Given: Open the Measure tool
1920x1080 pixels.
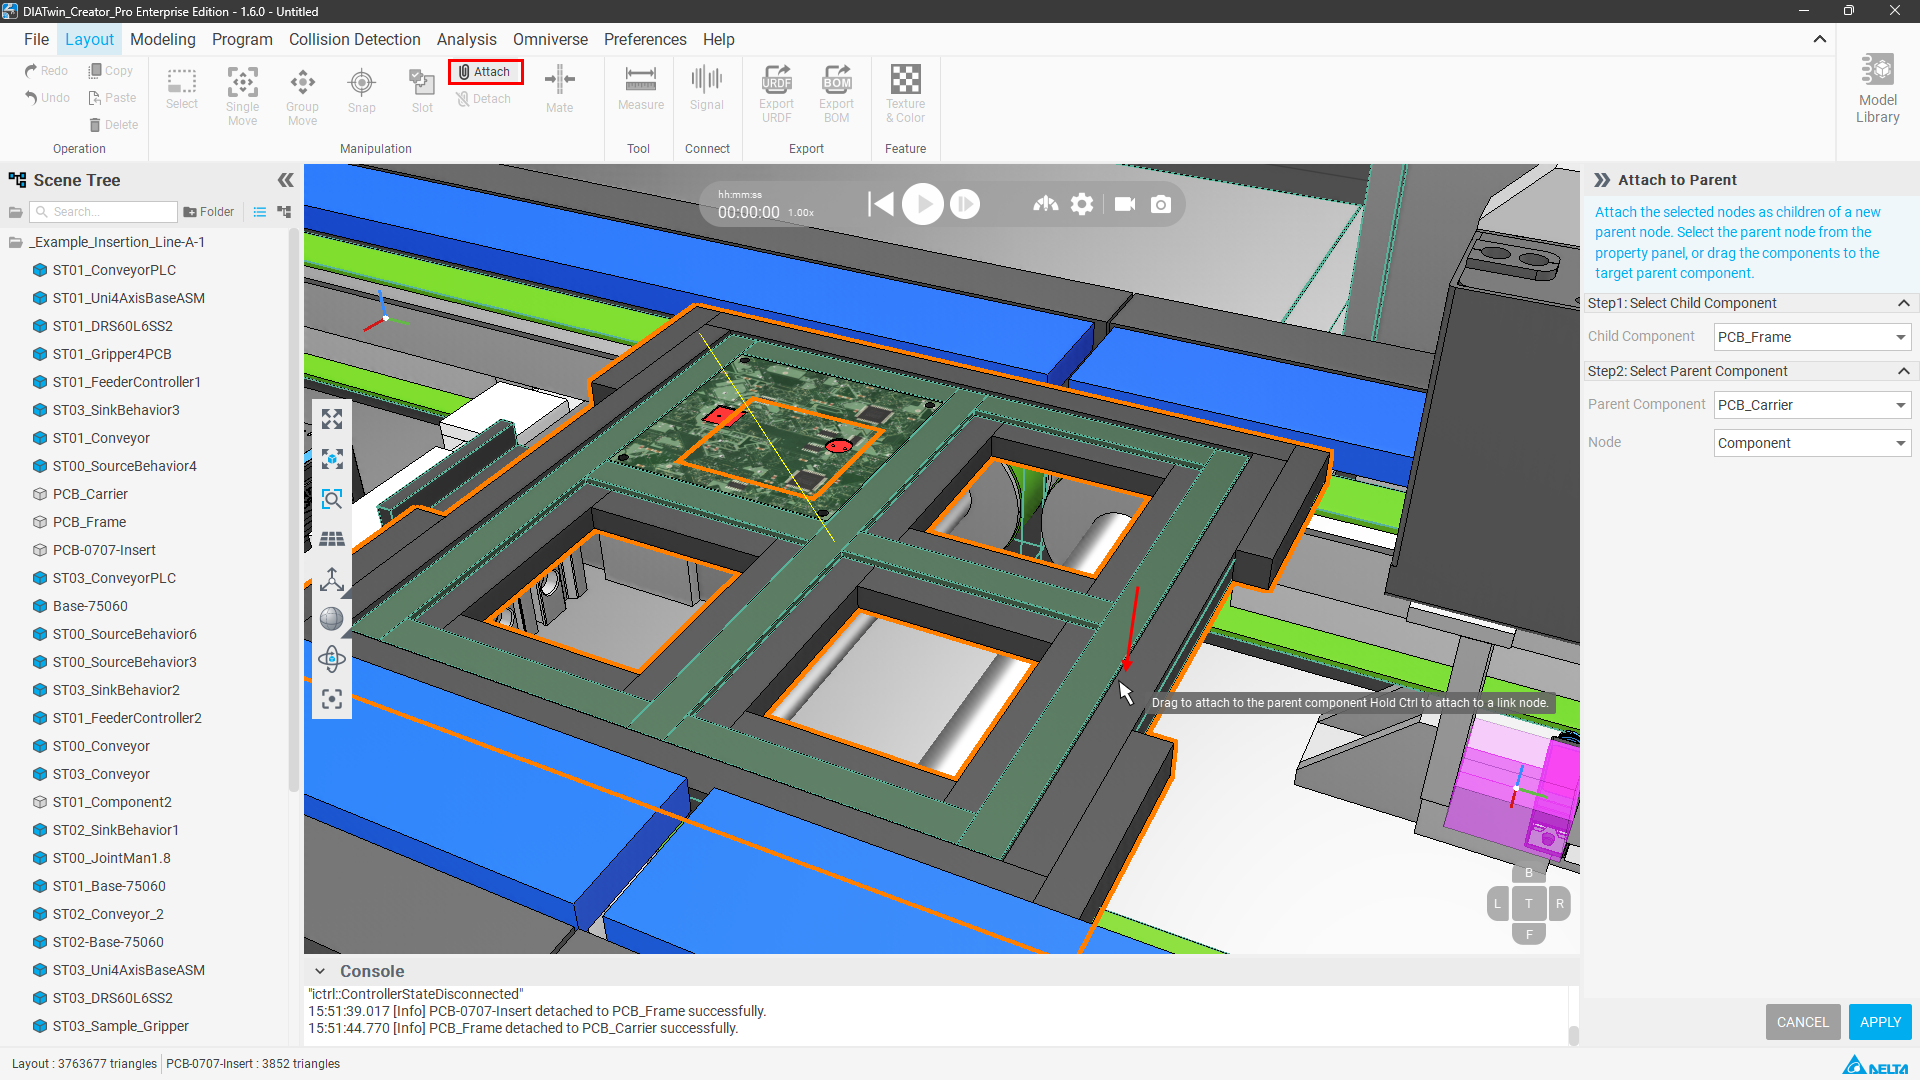Looking at the screenshot, I should click(x=641, y=89).
